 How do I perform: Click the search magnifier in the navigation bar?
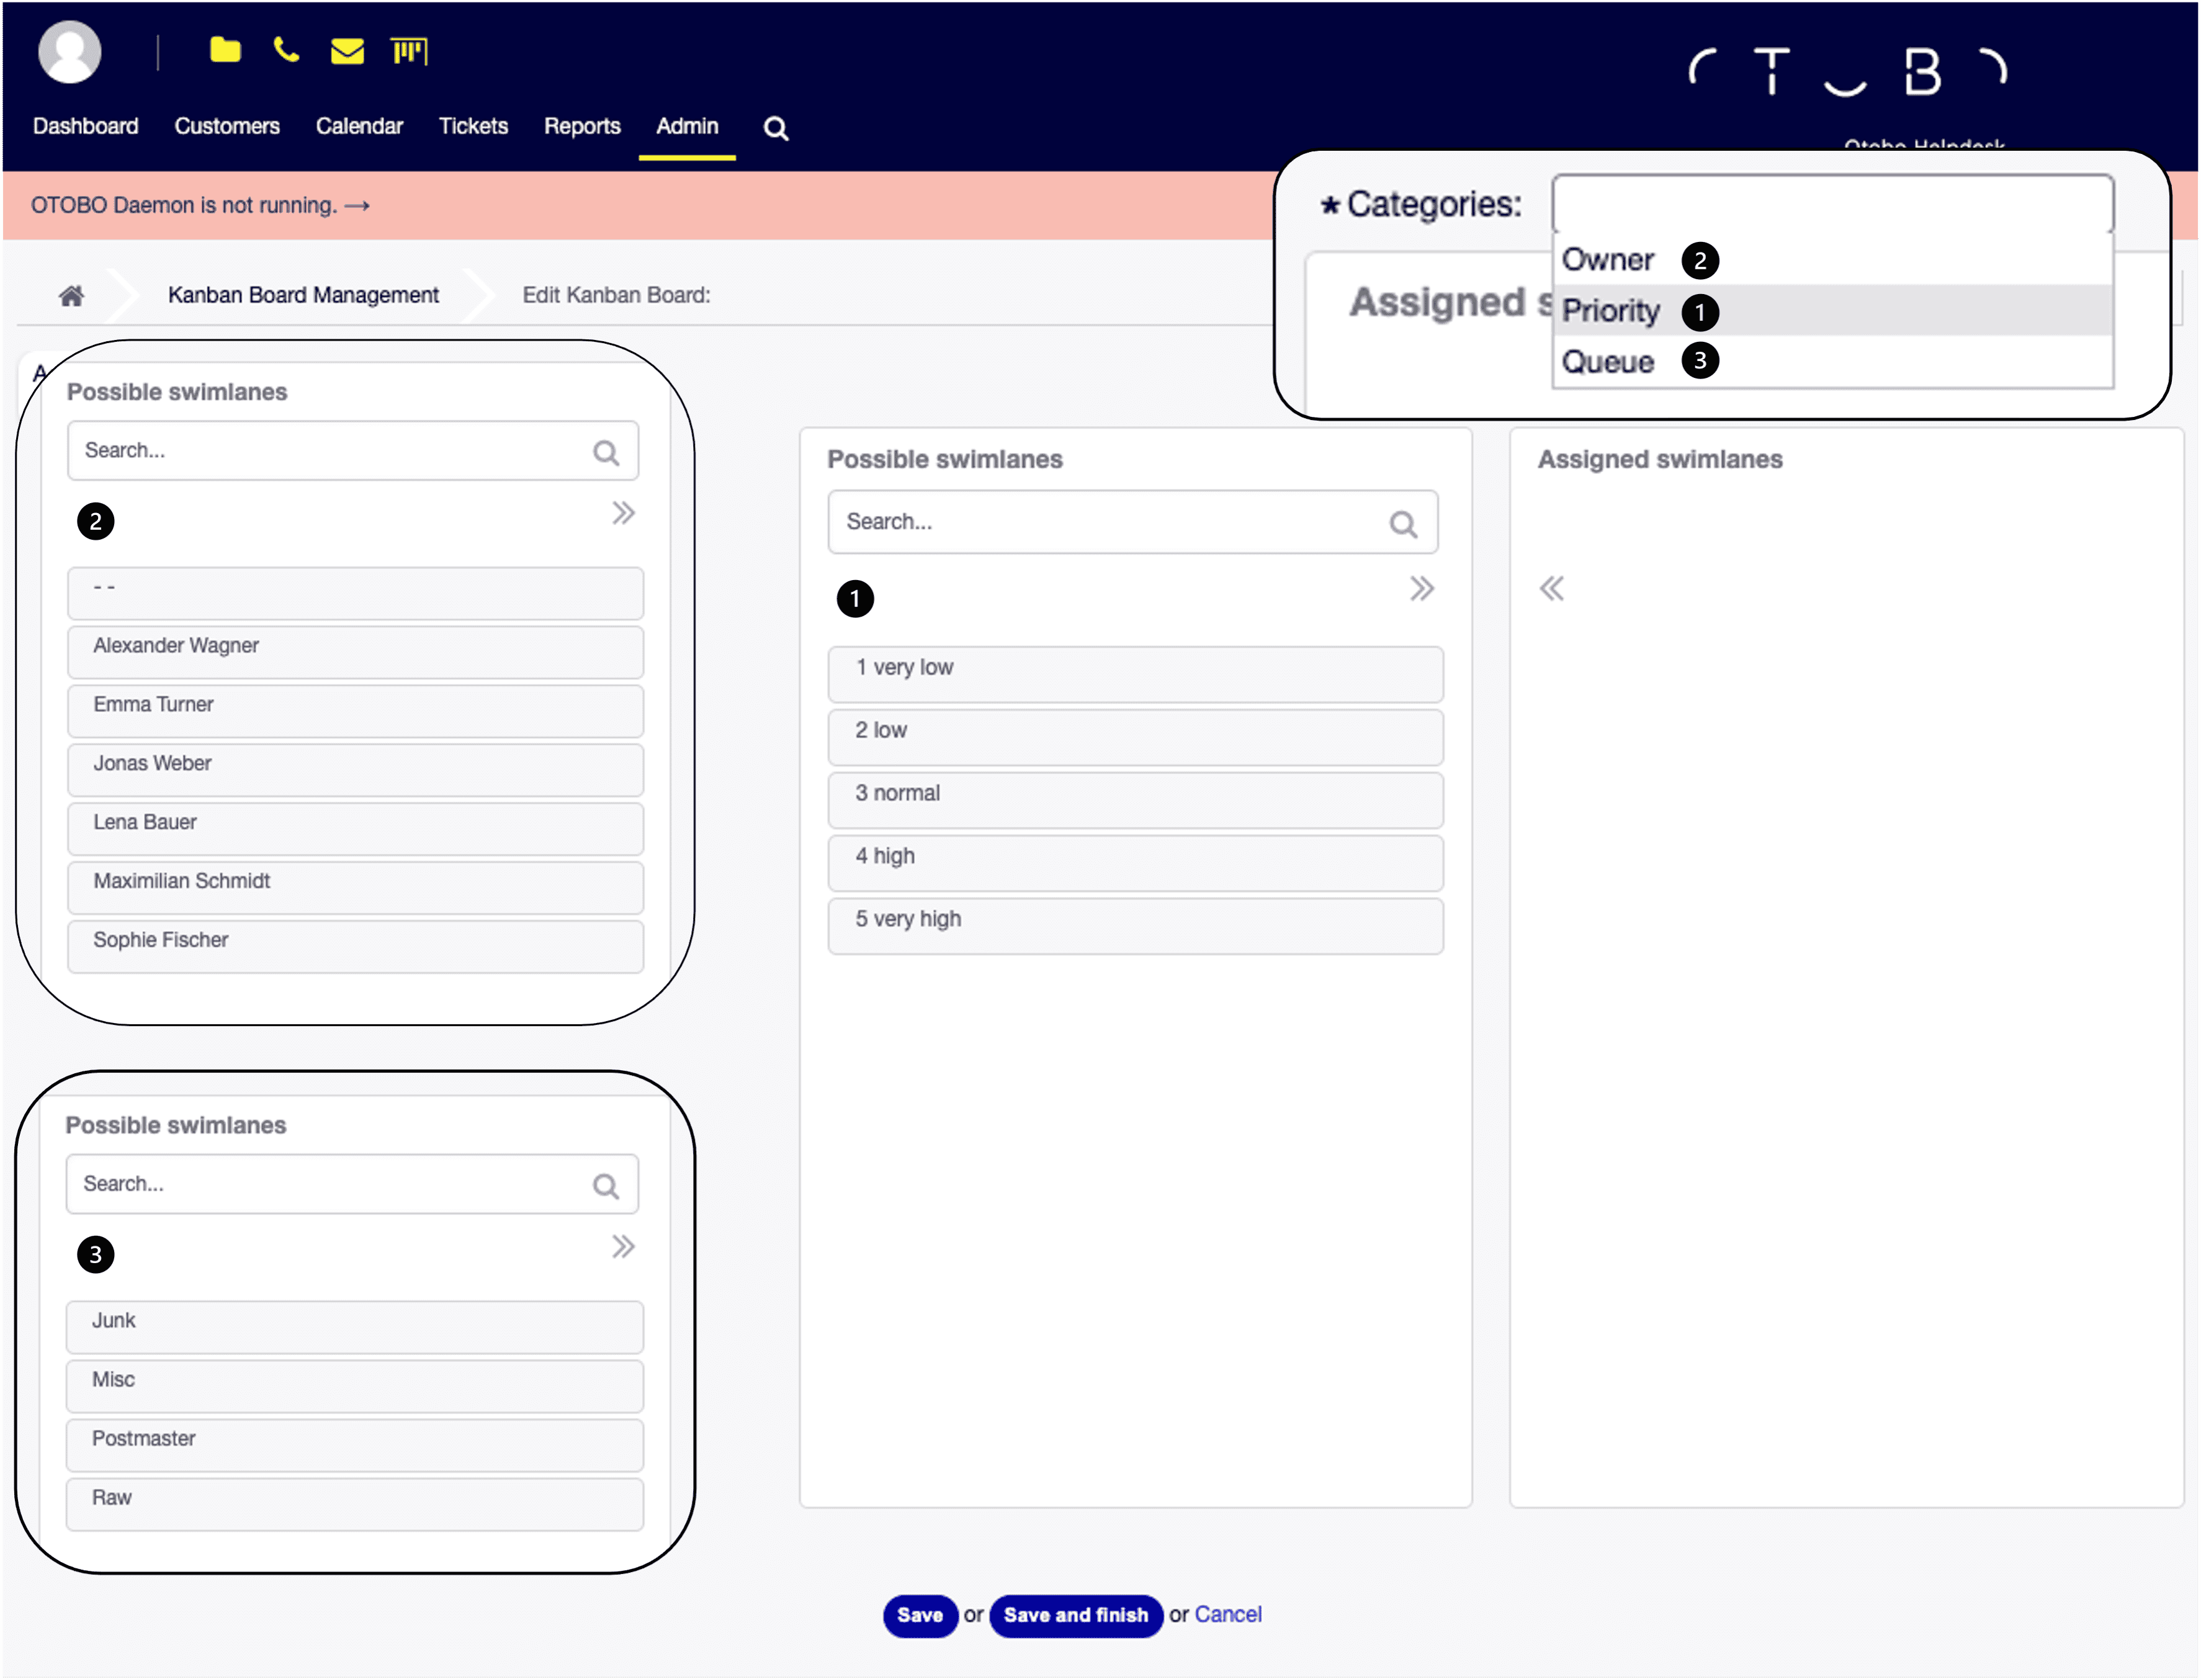coord(776,128)
